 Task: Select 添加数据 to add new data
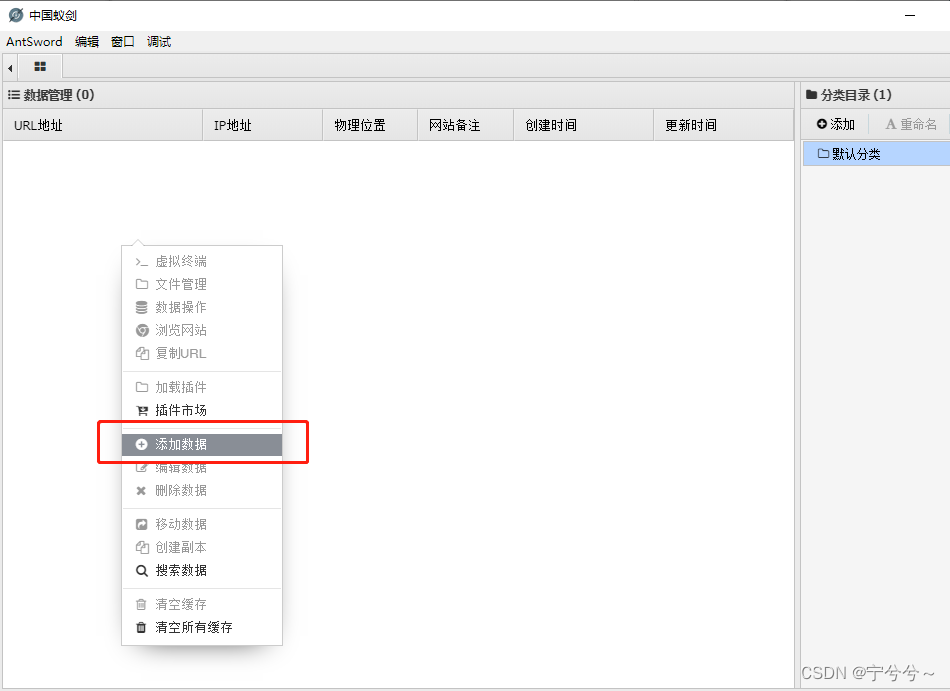click(185, 443)
